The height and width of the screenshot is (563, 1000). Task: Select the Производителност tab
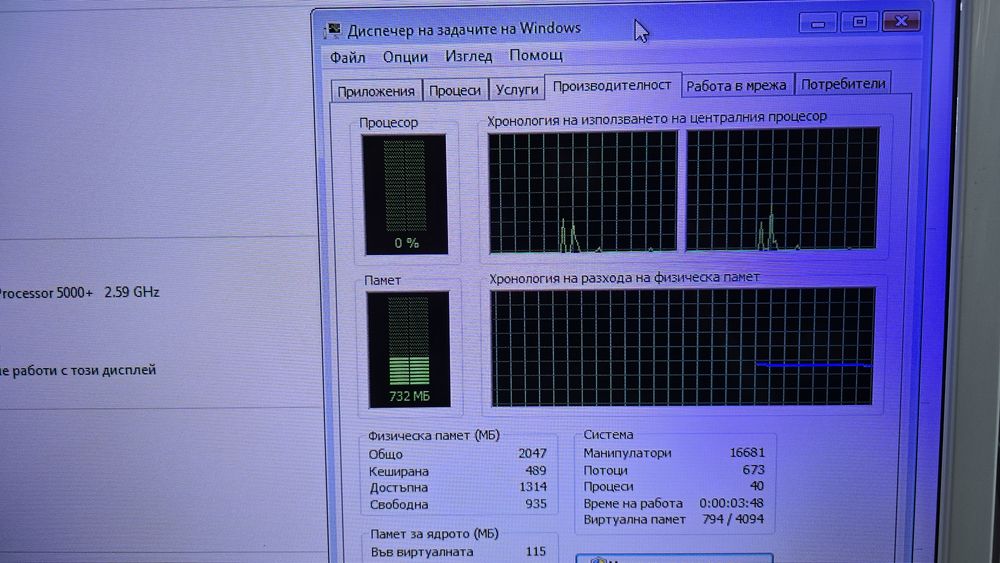(612, 85)
